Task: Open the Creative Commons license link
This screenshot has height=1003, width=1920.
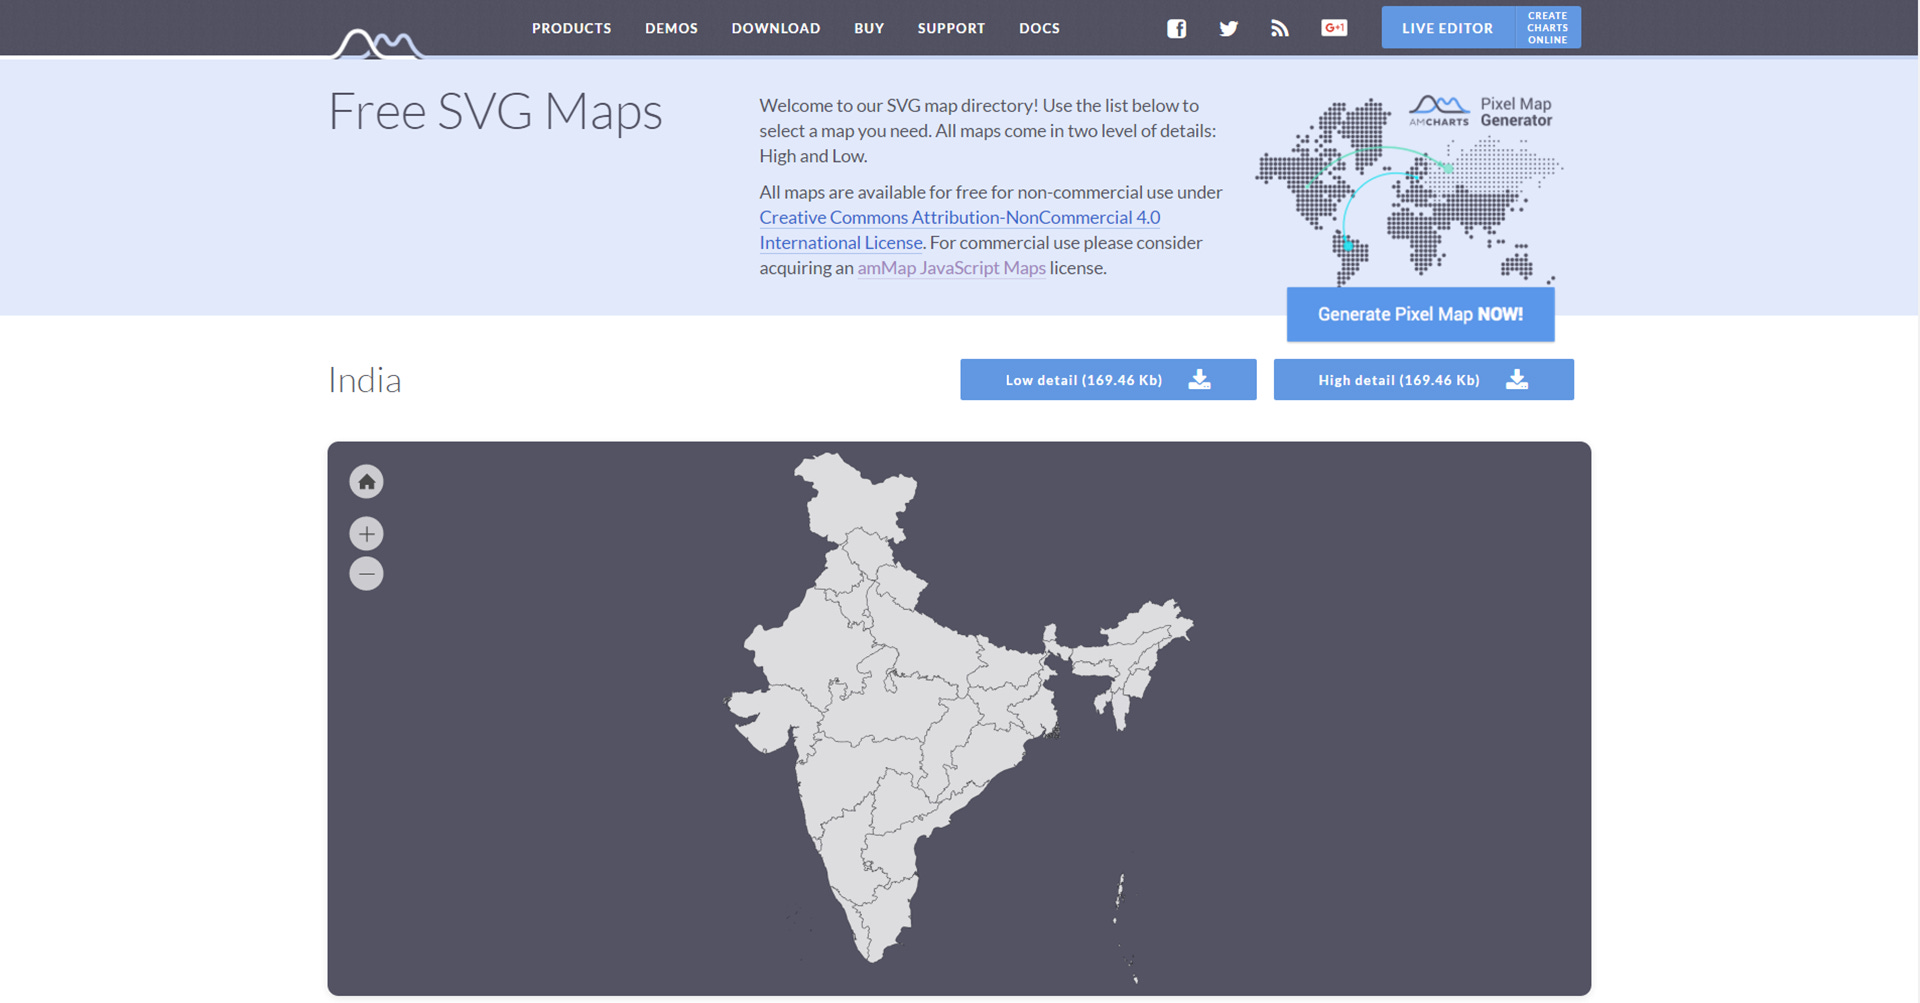Action: click(x=959, y=217)
